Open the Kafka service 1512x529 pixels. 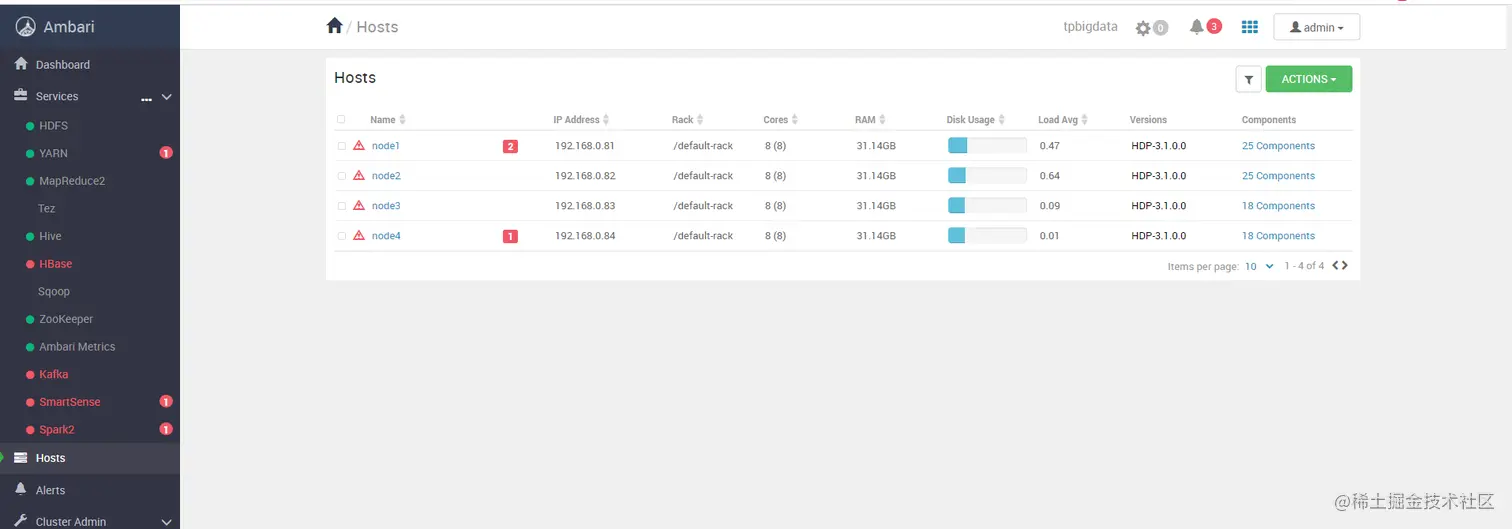click(x=54, y=374)
